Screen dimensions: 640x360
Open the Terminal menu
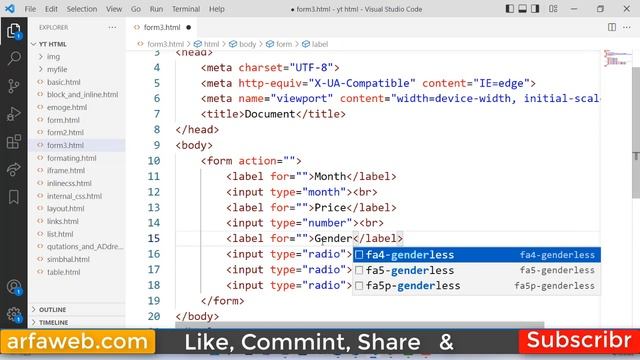(186, 9)
